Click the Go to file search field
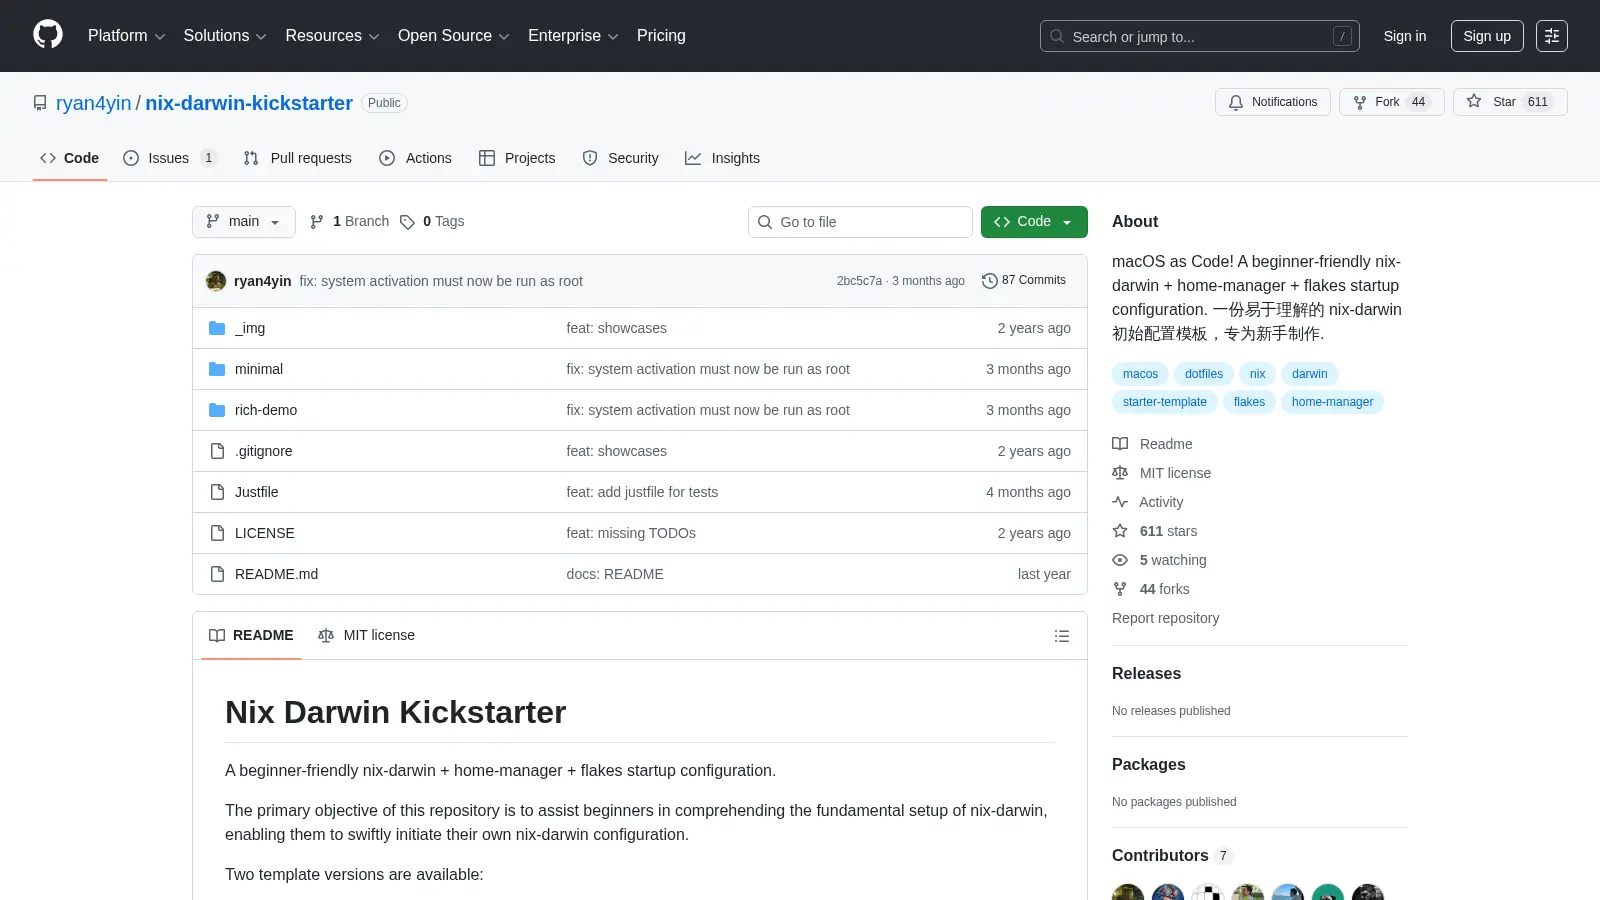1600x900 pixels. tap(860, 222)
